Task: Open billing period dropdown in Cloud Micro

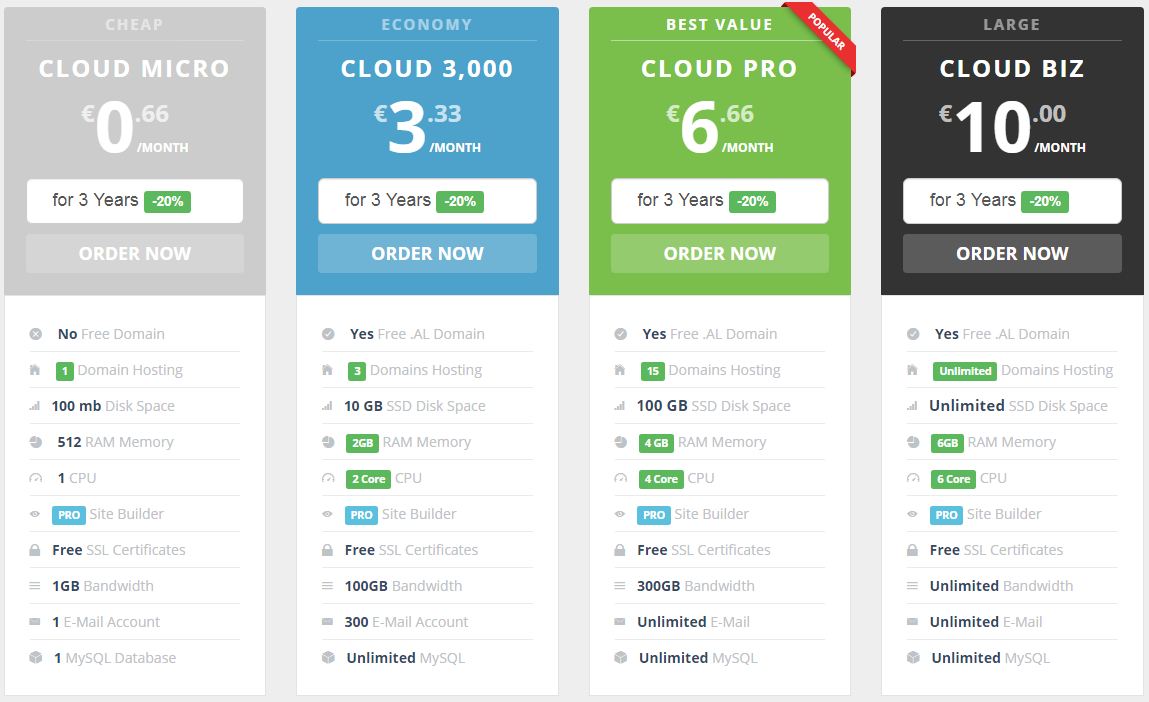Action: (x=135, y=201)
